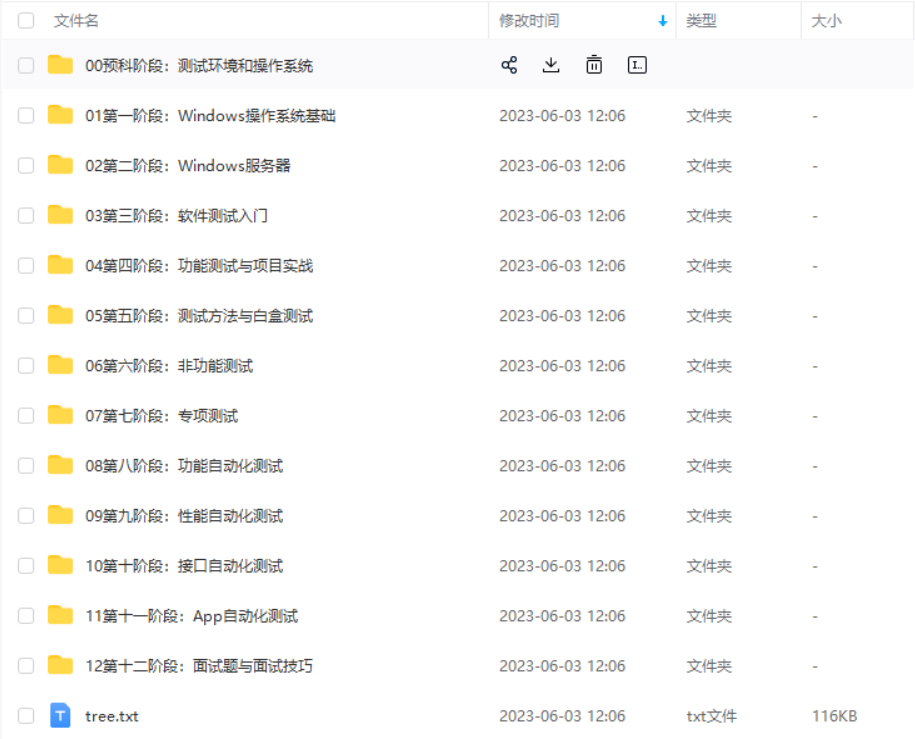The height and width of the screenshot is (739, 915).
Task: Sort by the 大小 column header
Action: tap(826, 21)
